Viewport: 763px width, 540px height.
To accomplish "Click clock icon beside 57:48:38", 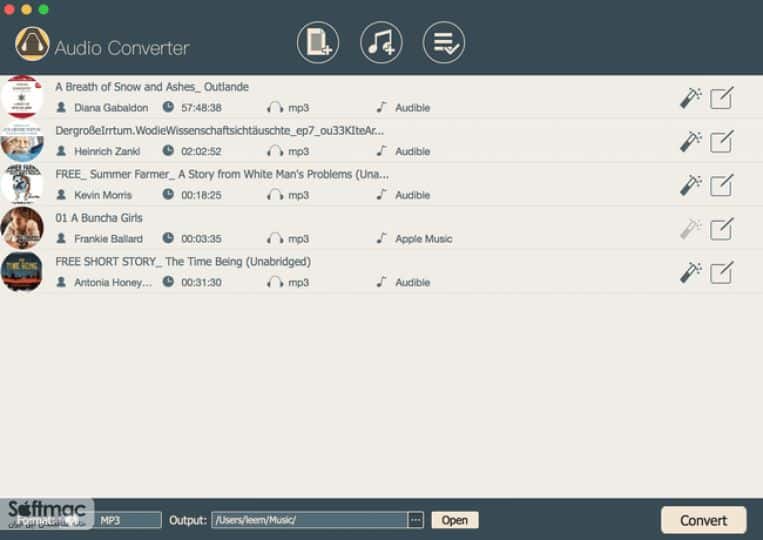I will [168, 107].
